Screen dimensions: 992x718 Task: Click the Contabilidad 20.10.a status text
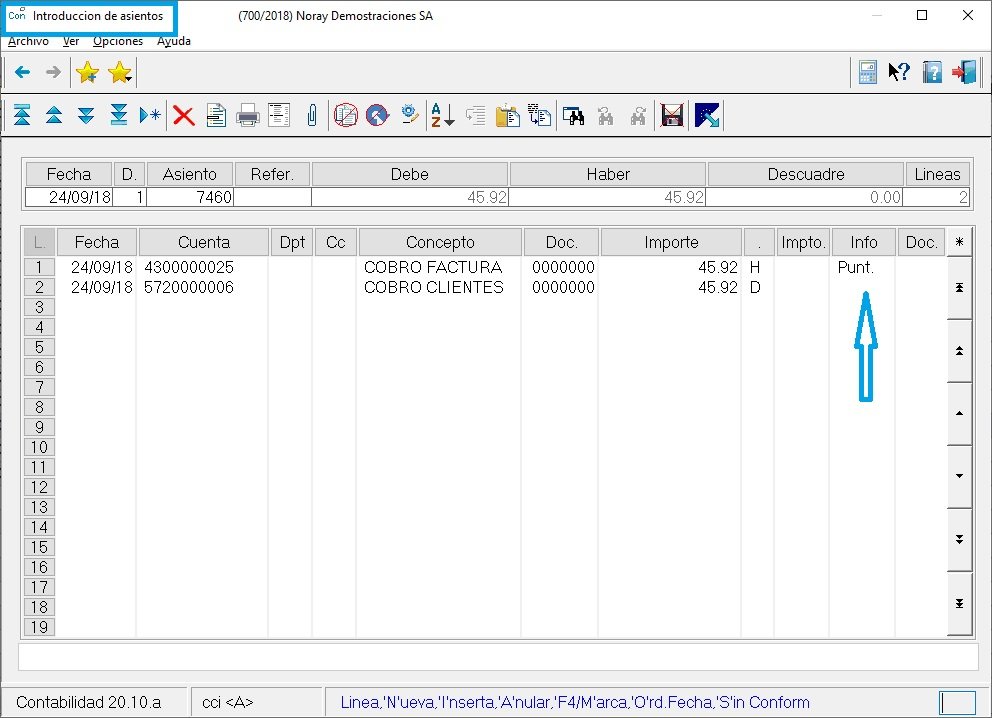point(89,702)
